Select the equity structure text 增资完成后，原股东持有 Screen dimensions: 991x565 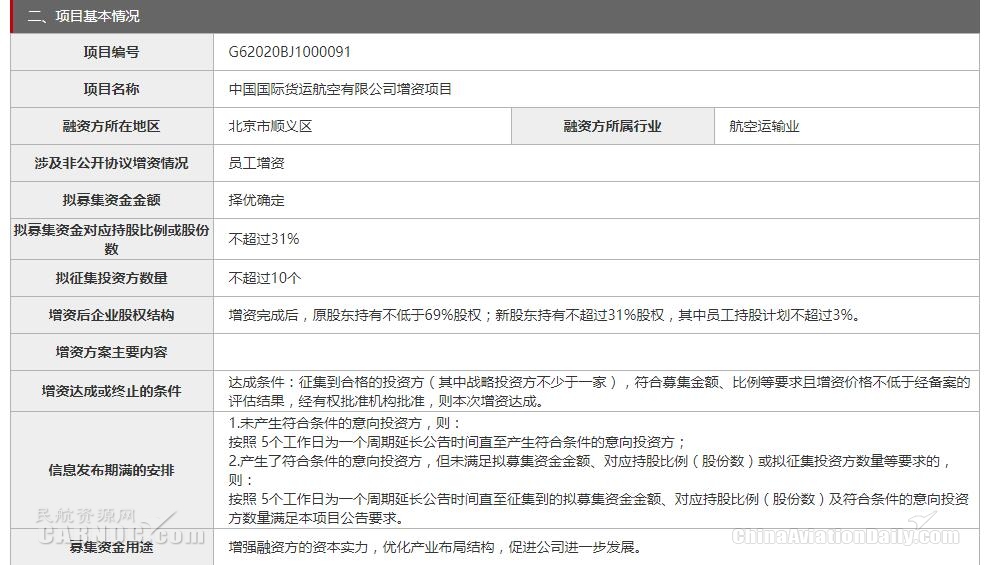pyautogui.click(x=545, y=315)
